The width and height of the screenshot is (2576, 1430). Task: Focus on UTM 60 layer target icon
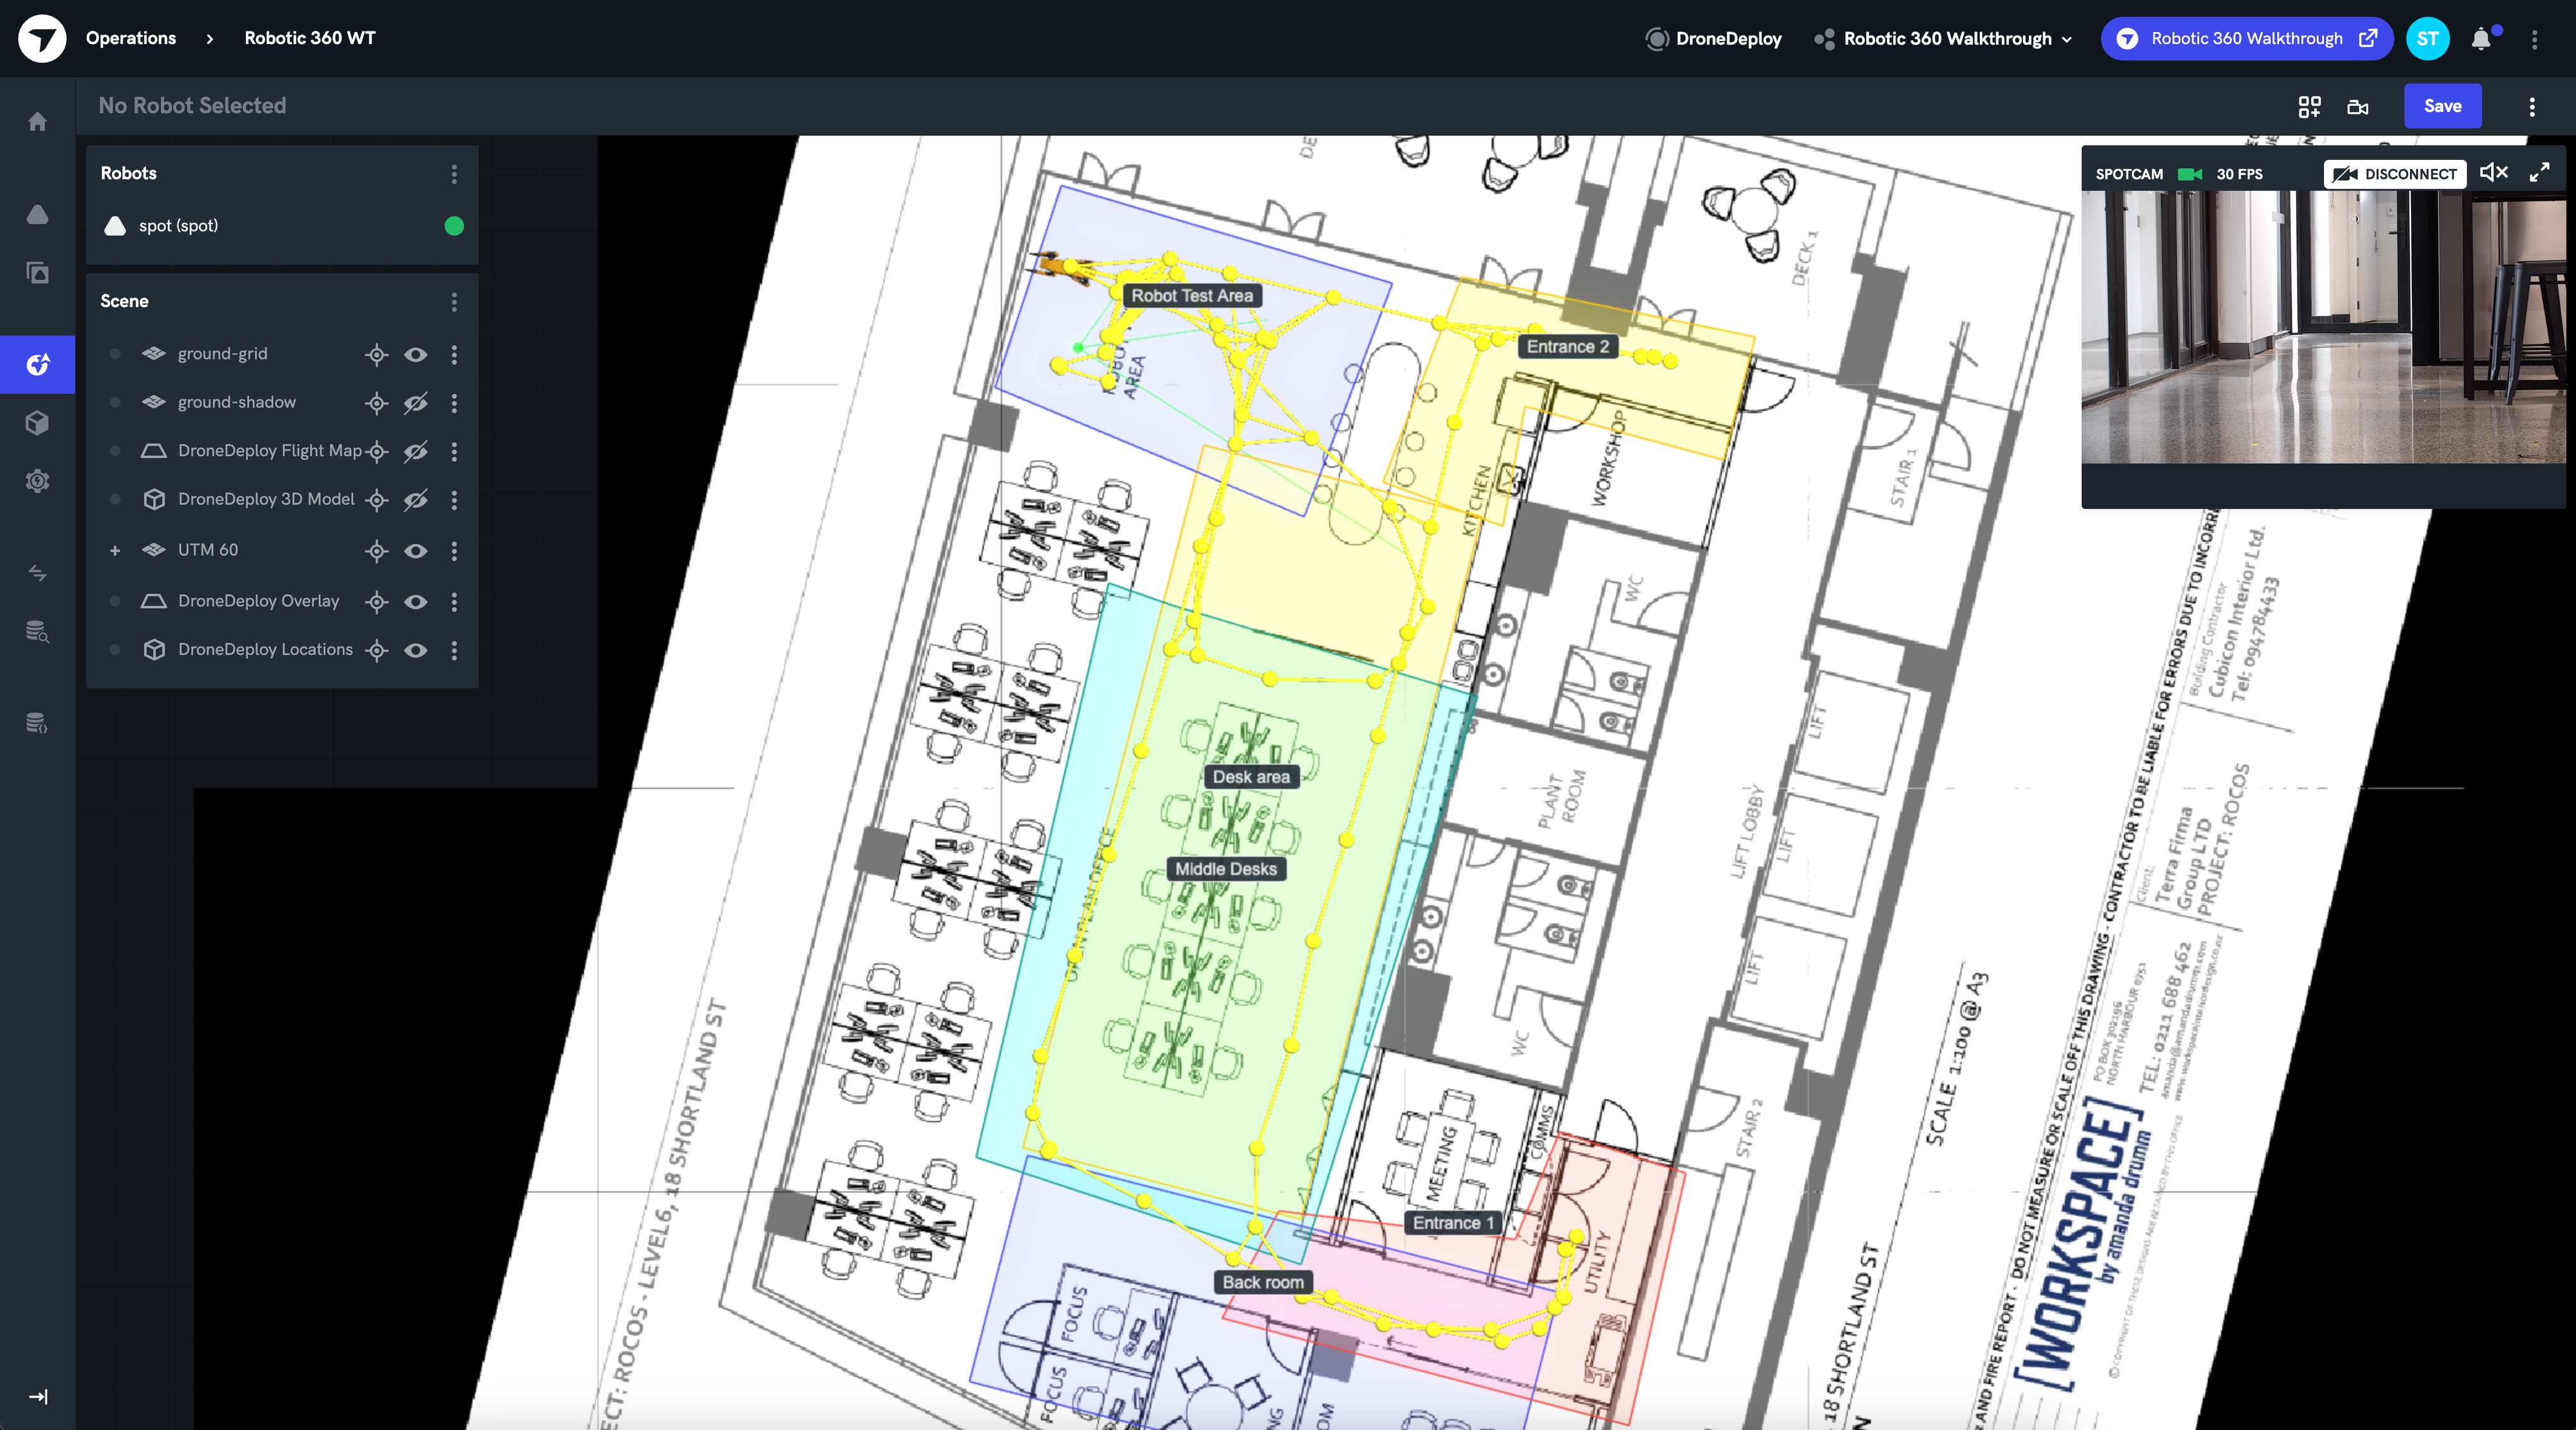pyautogui.click(x=376, y=551)
